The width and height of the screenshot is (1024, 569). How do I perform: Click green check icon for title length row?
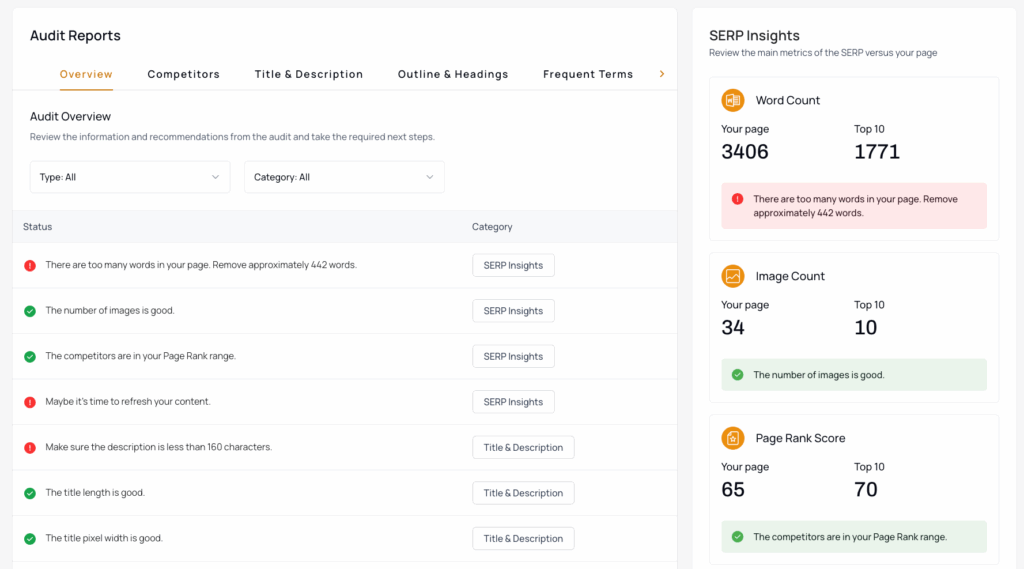pyautogui.click(x=30, y=493)
